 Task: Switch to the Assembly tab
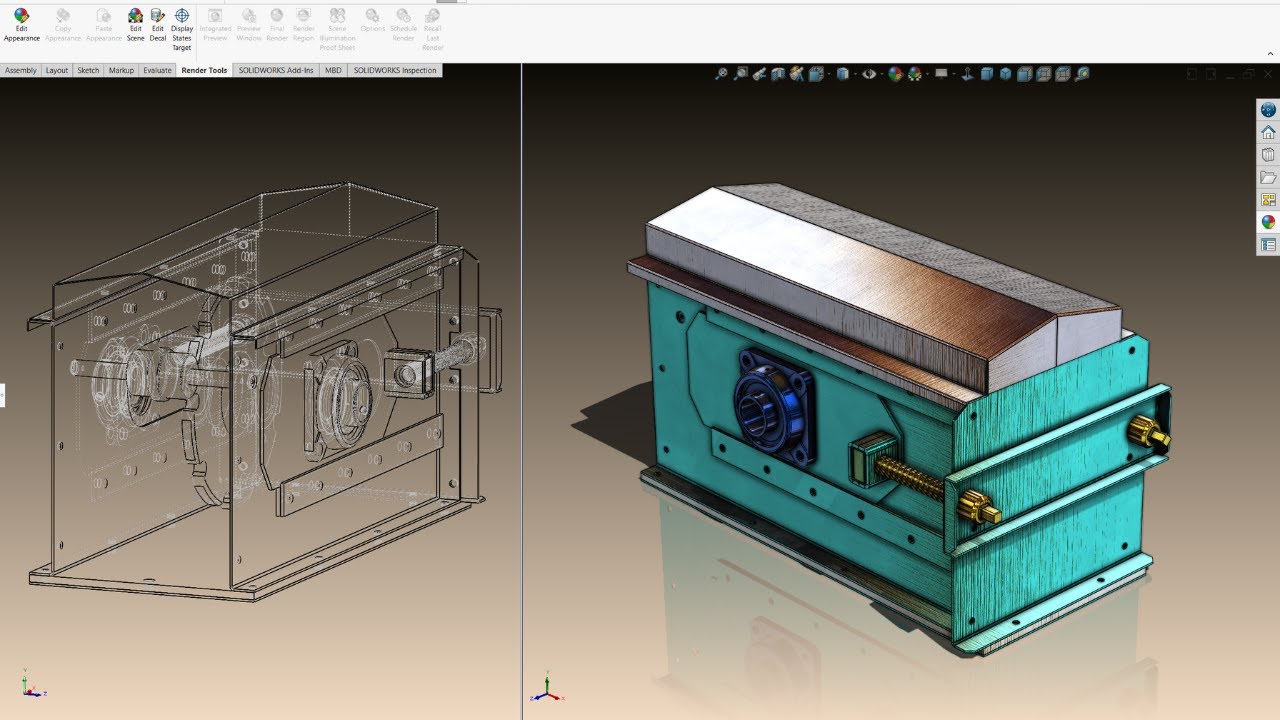20,71
